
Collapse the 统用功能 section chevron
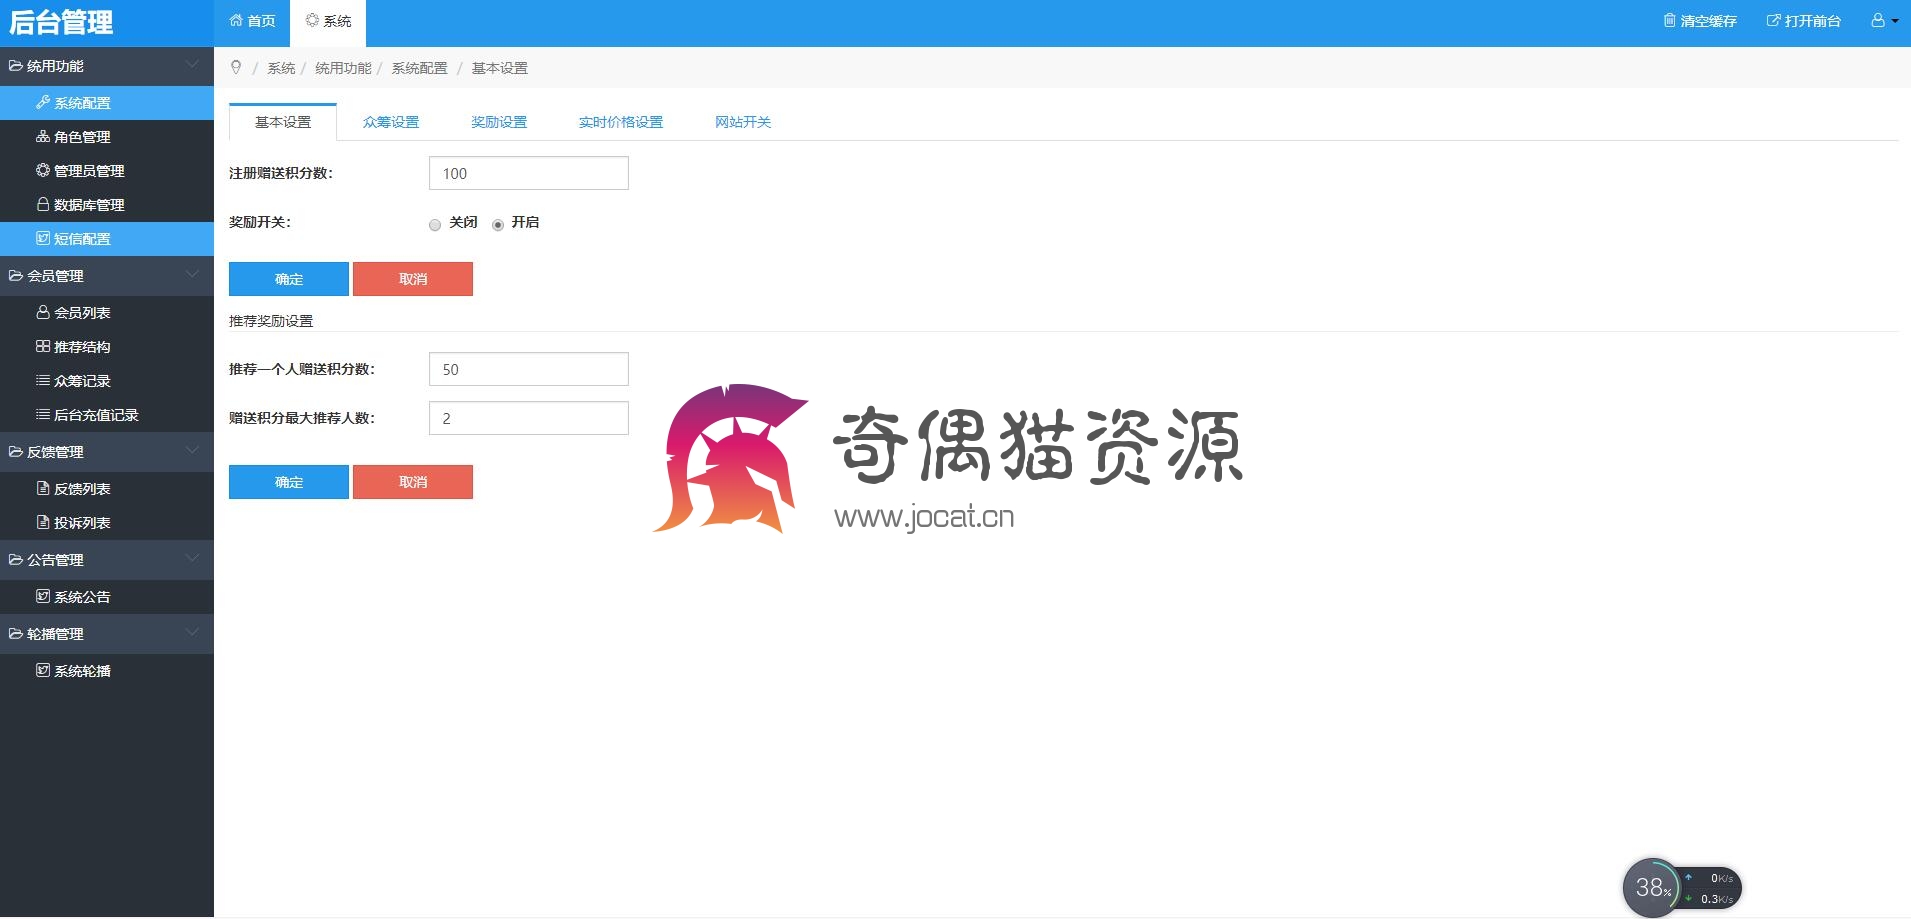tap(192, 65)
